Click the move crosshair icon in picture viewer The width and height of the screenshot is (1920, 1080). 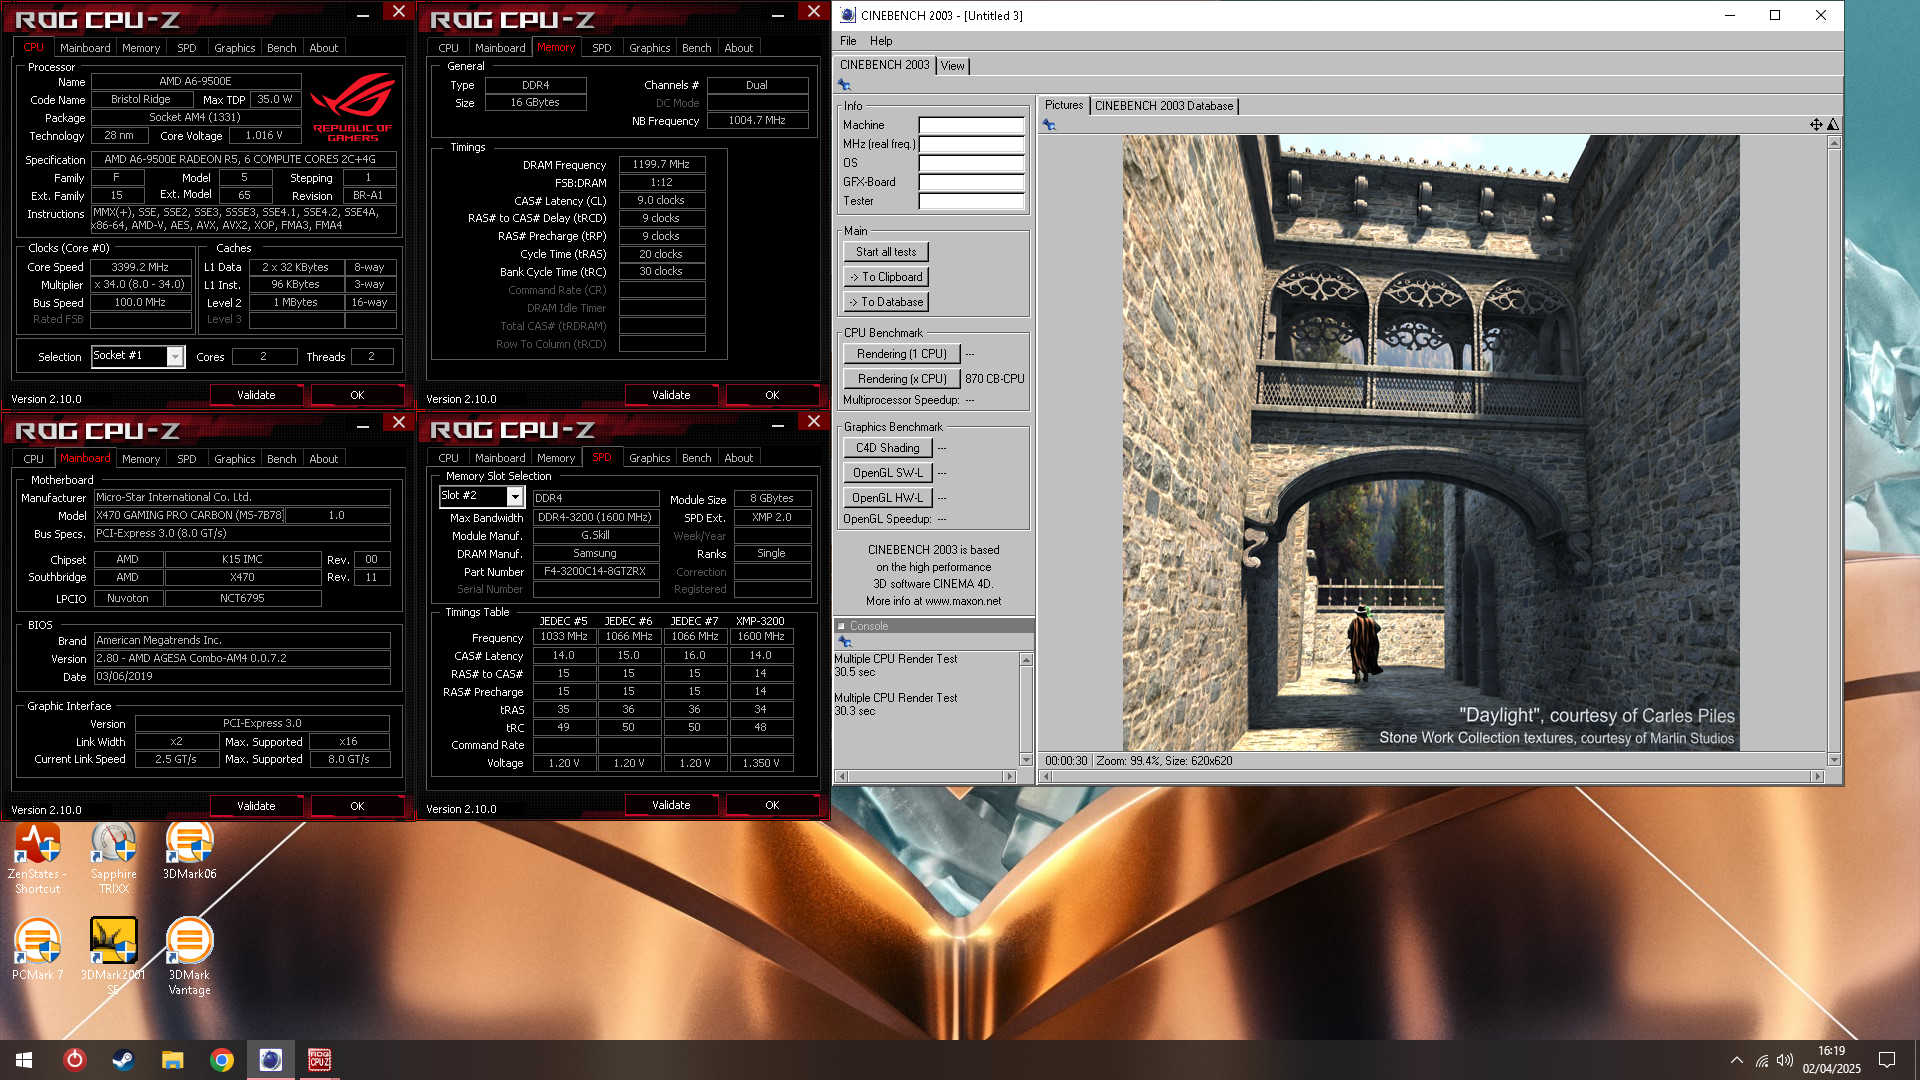tap(1816, 125)
